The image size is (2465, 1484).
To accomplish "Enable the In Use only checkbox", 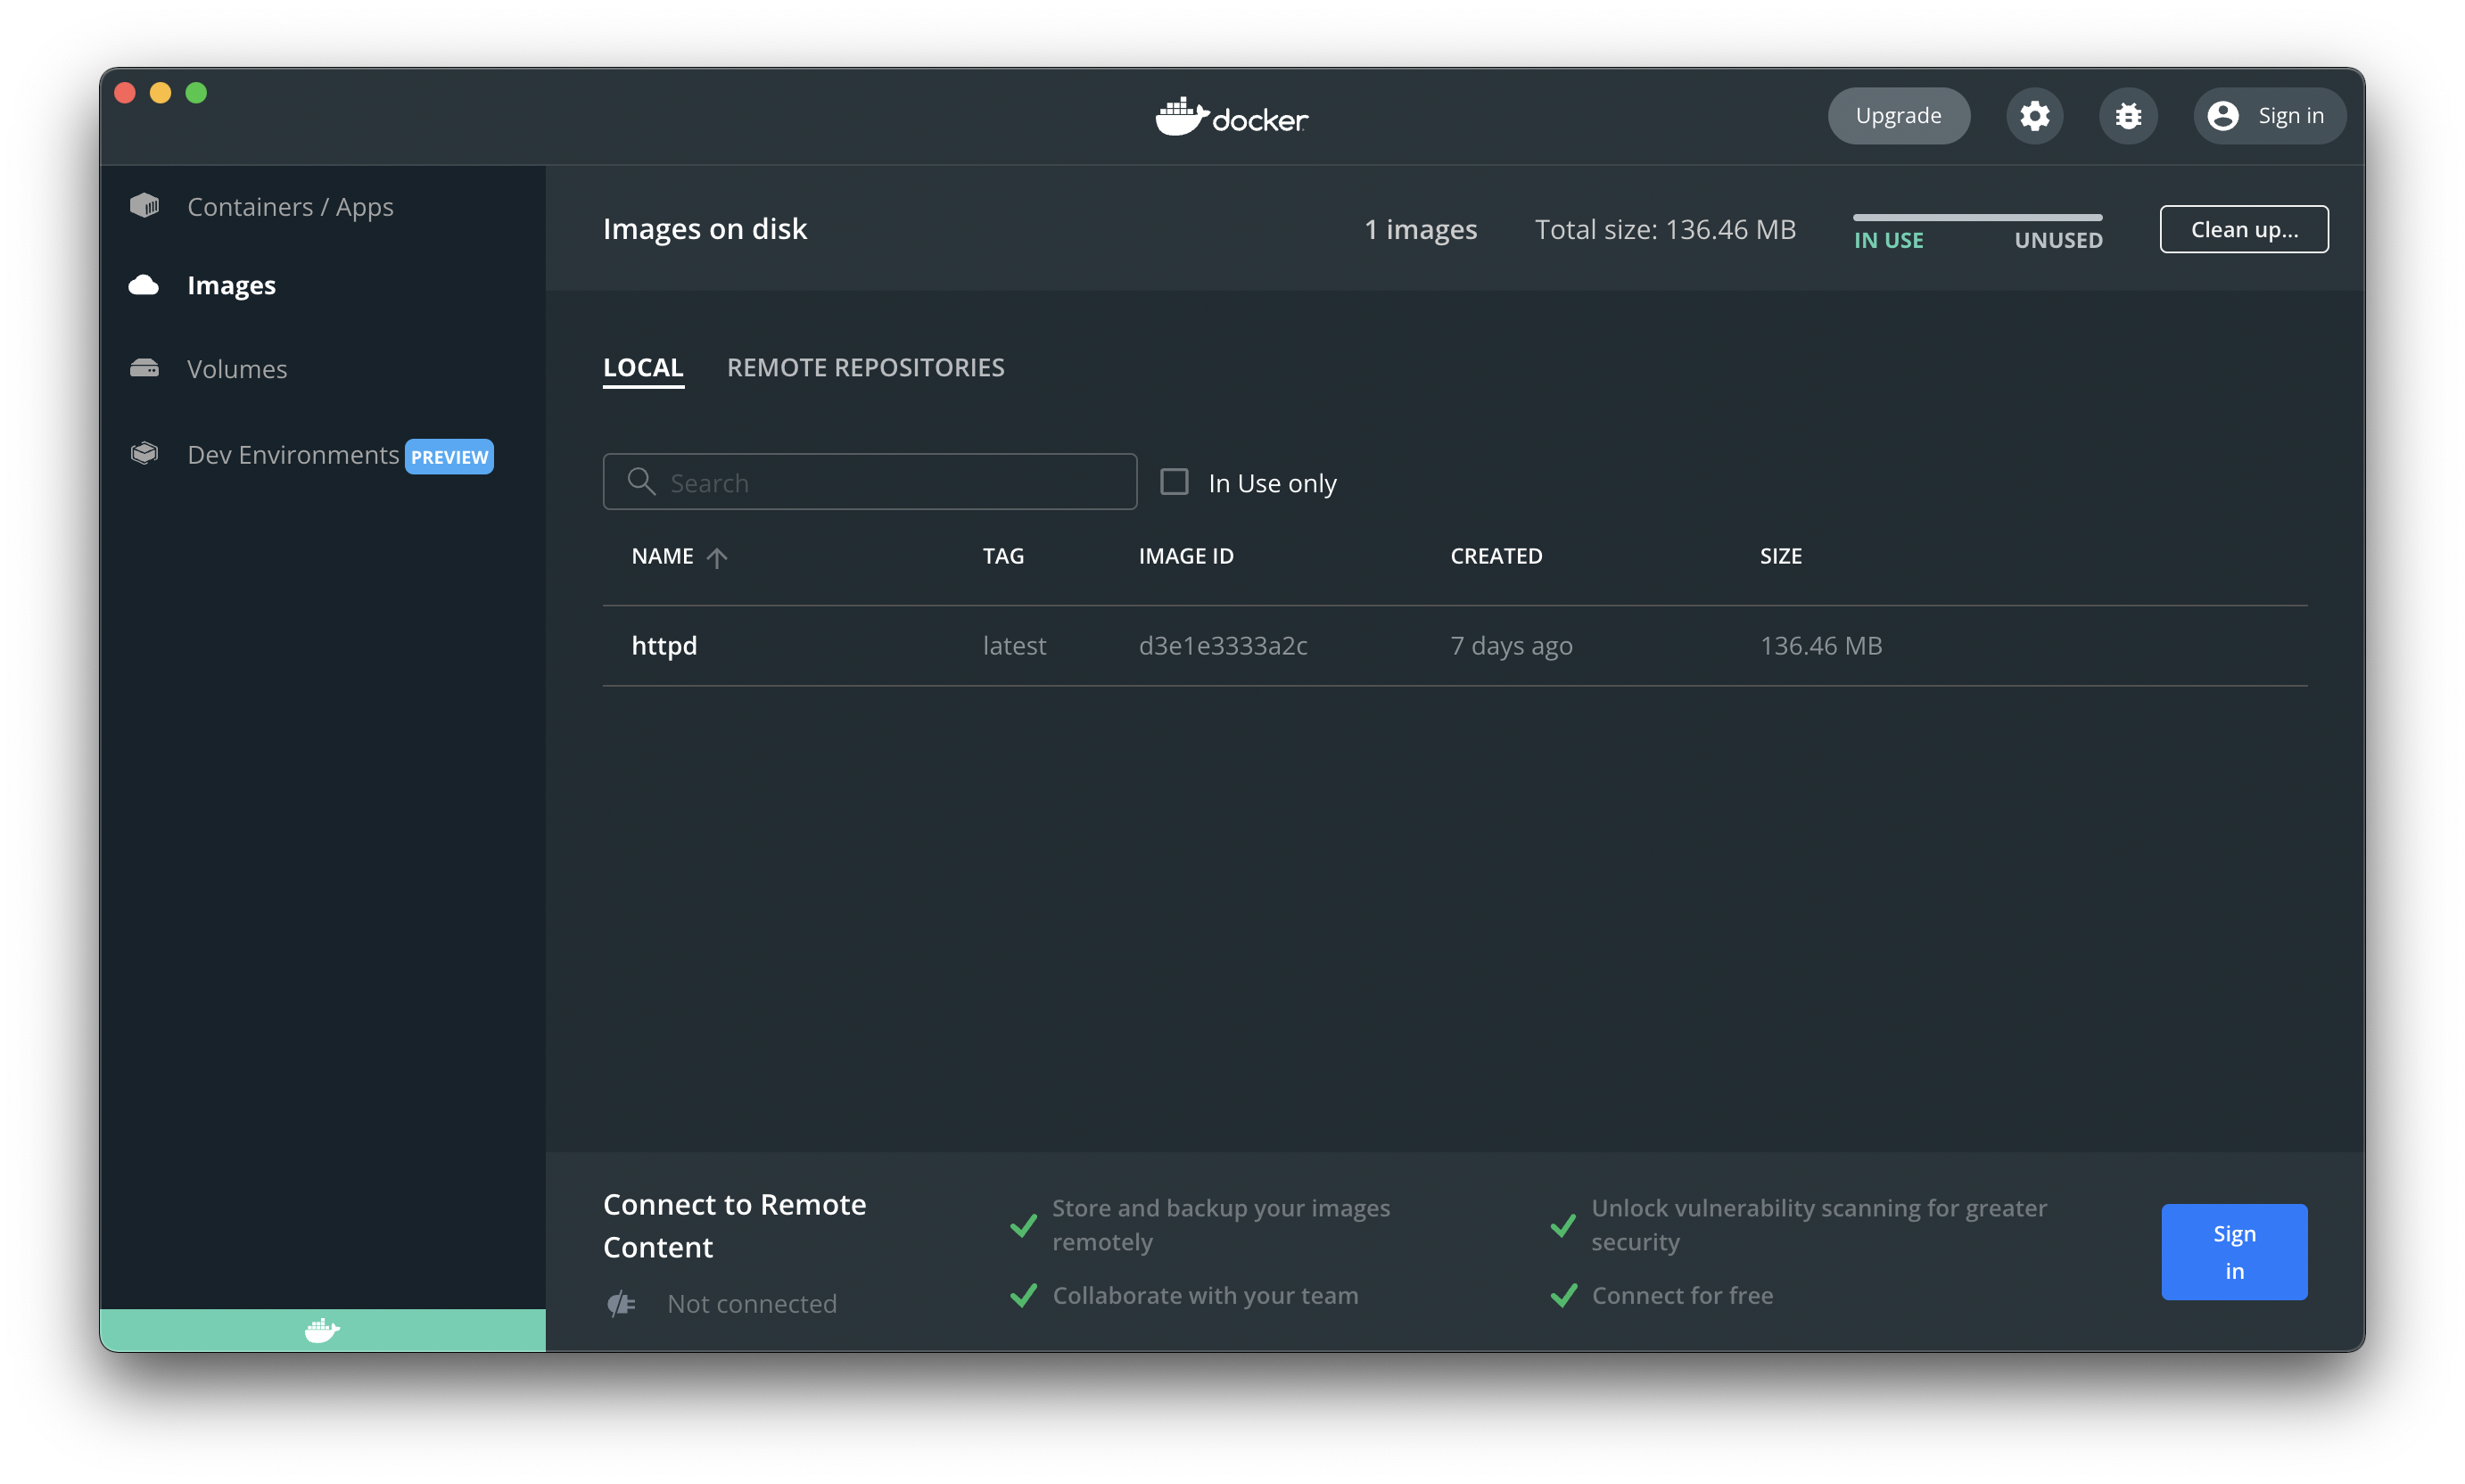I will [1174, 482].
